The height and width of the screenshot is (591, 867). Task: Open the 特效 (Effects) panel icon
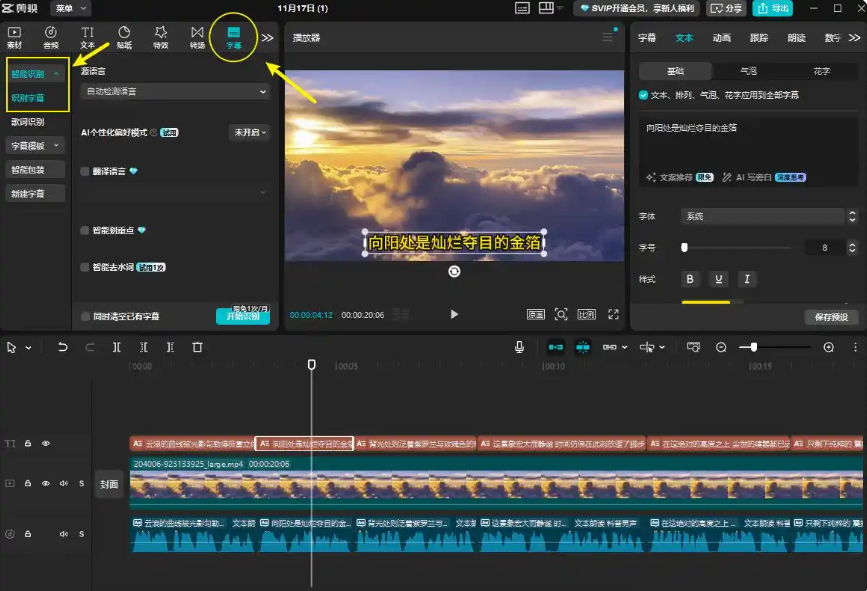161,37
